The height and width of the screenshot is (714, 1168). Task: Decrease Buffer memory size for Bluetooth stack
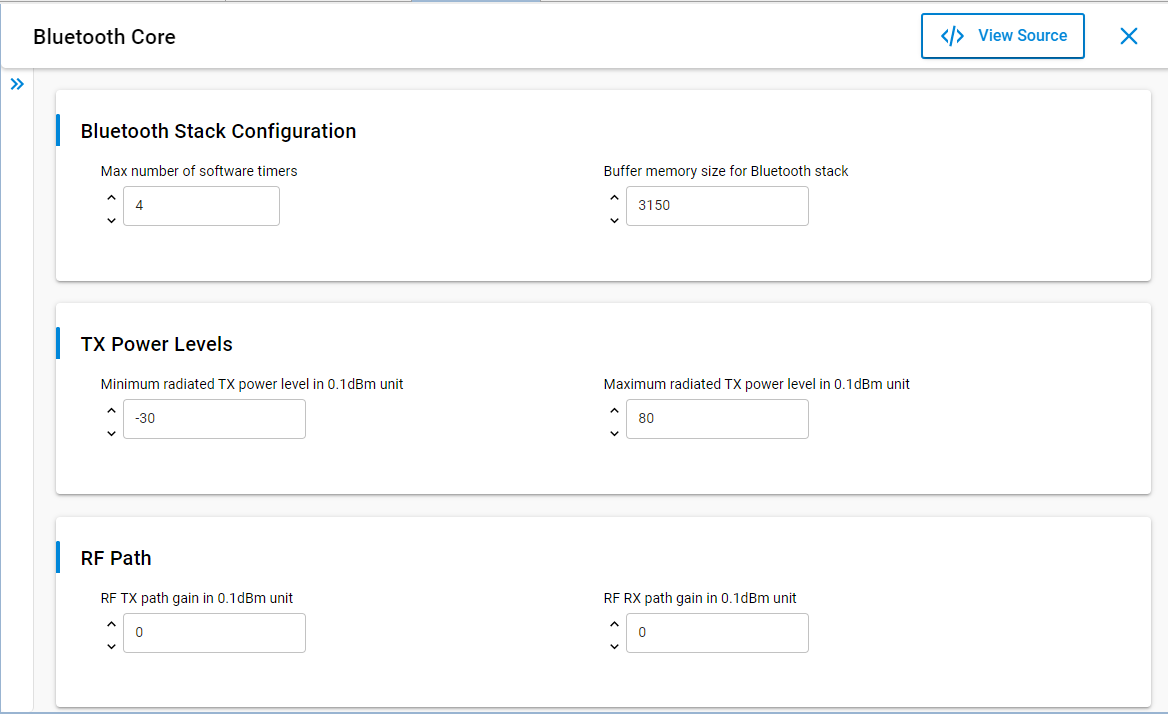click(614, 219)
